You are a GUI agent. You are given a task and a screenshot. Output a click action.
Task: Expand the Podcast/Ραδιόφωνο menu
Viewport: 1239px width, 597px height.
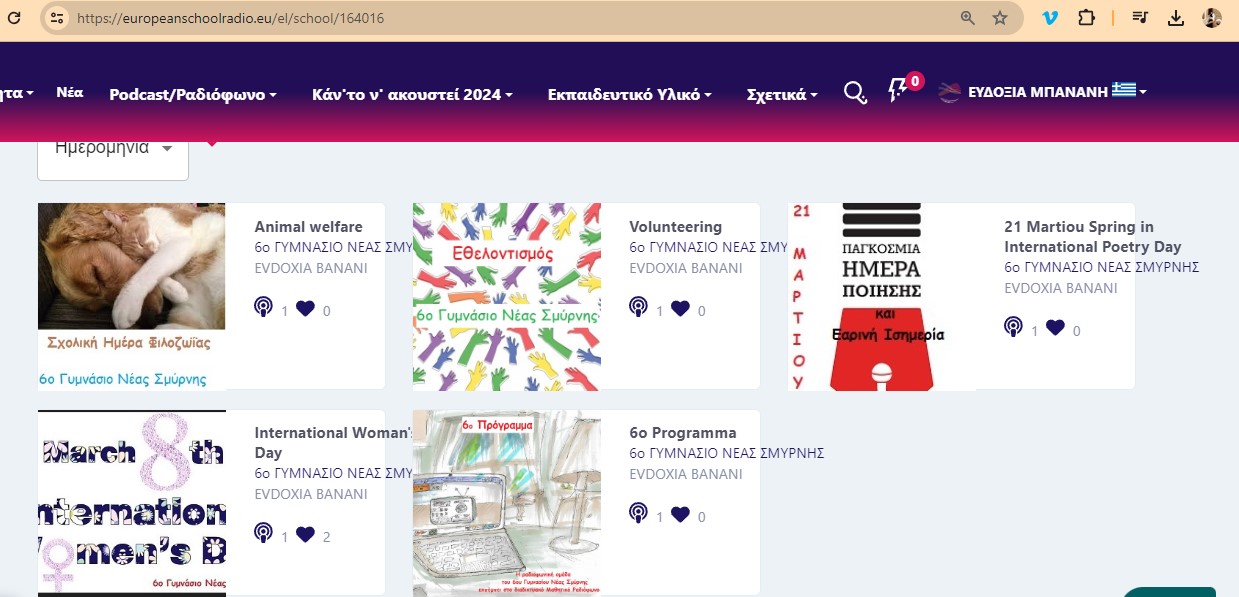click(193, 94)
